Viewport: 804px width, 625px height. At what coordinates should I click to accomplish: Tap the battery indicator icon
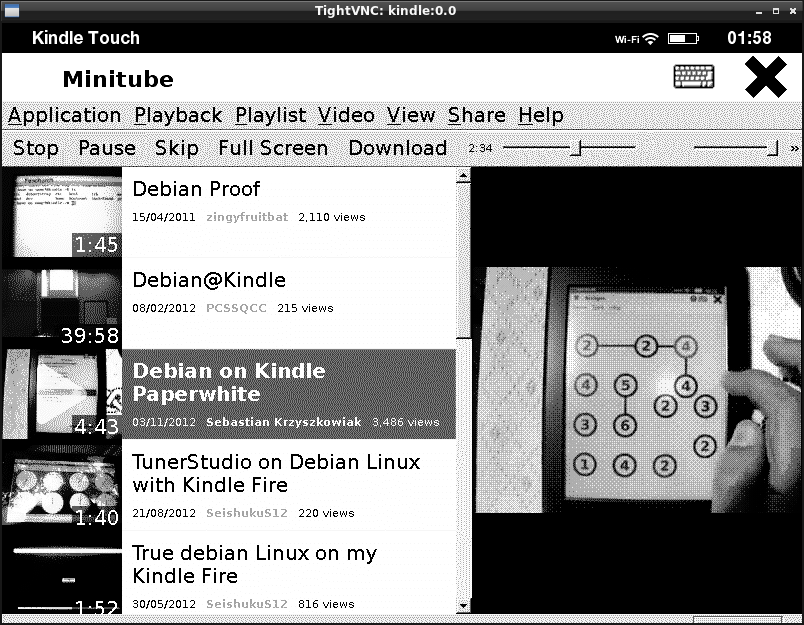pos(683,38)
